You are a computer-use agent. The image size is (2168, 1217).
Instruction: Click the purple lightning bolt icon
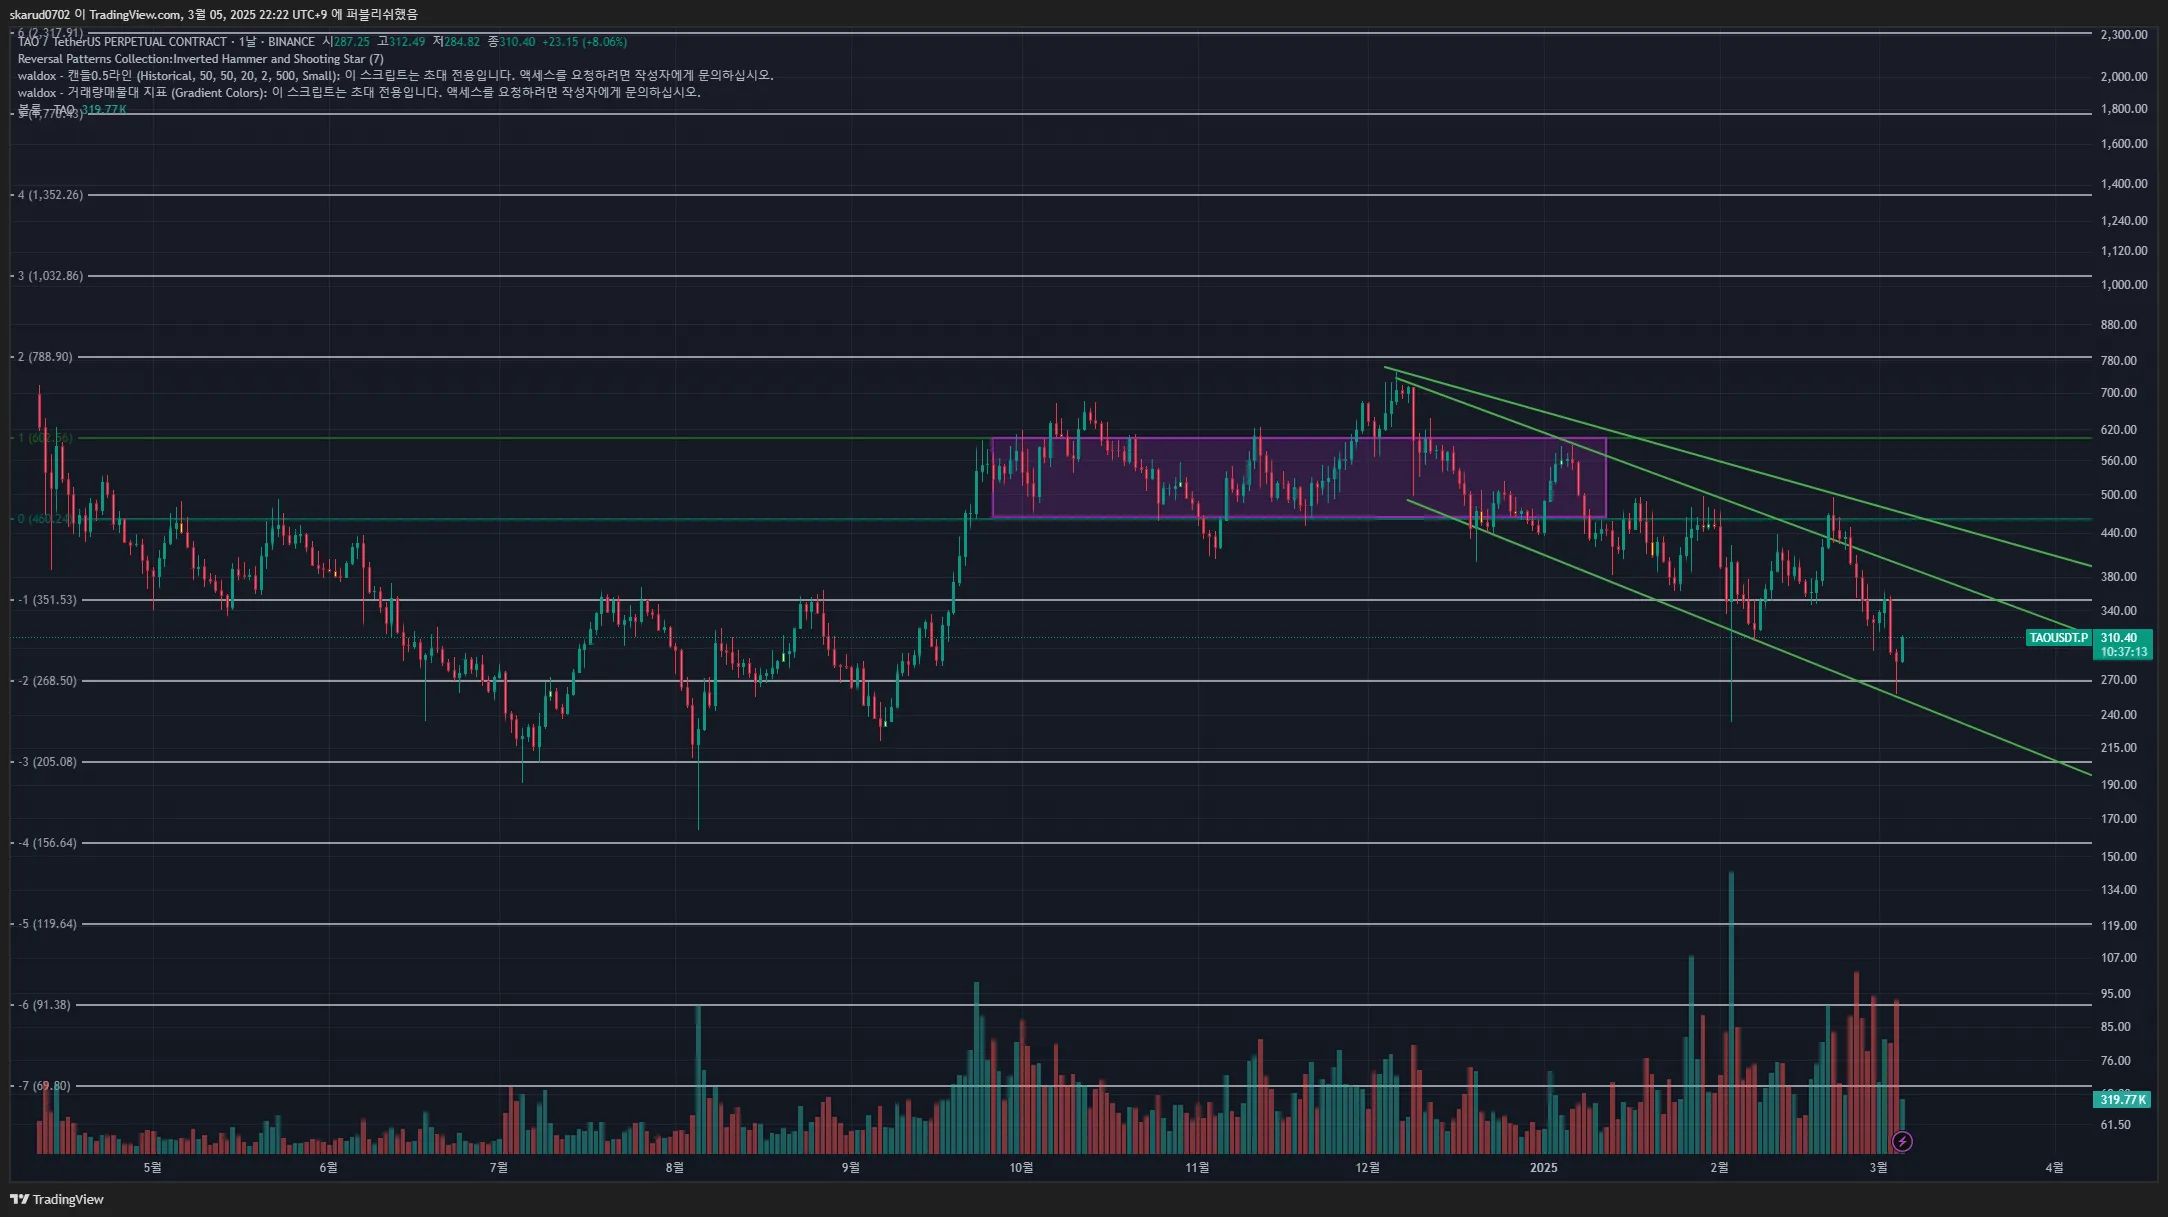tap(1902, 1141)
